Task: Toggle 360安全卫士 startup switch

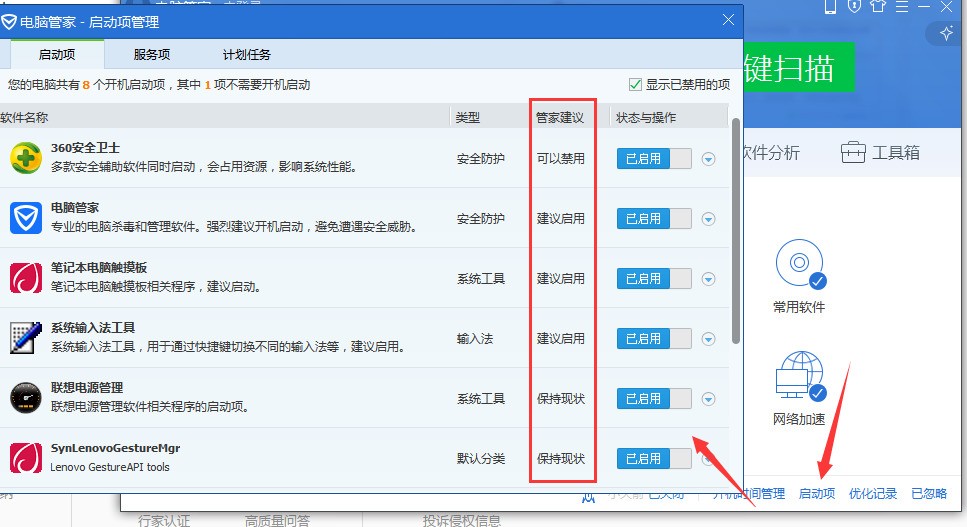Action: pos(654,158)
